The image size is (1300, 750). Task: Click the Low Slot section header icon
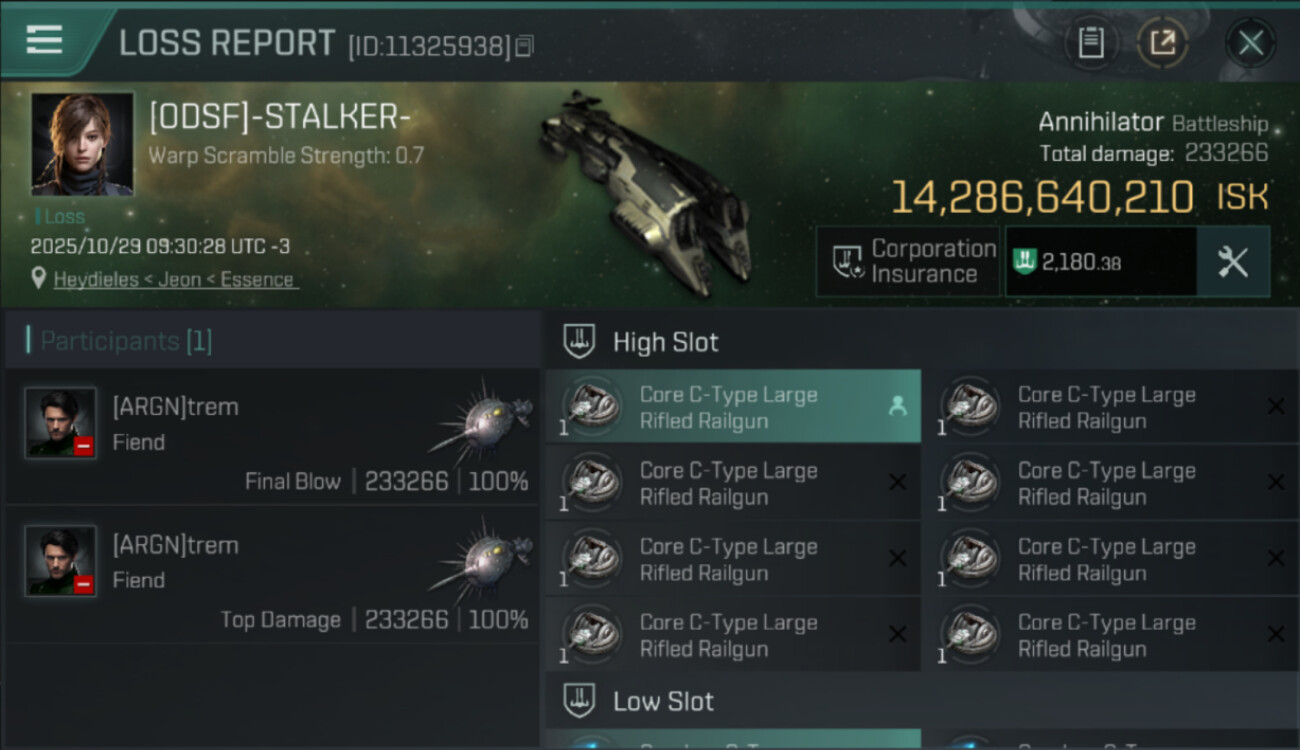579,700
